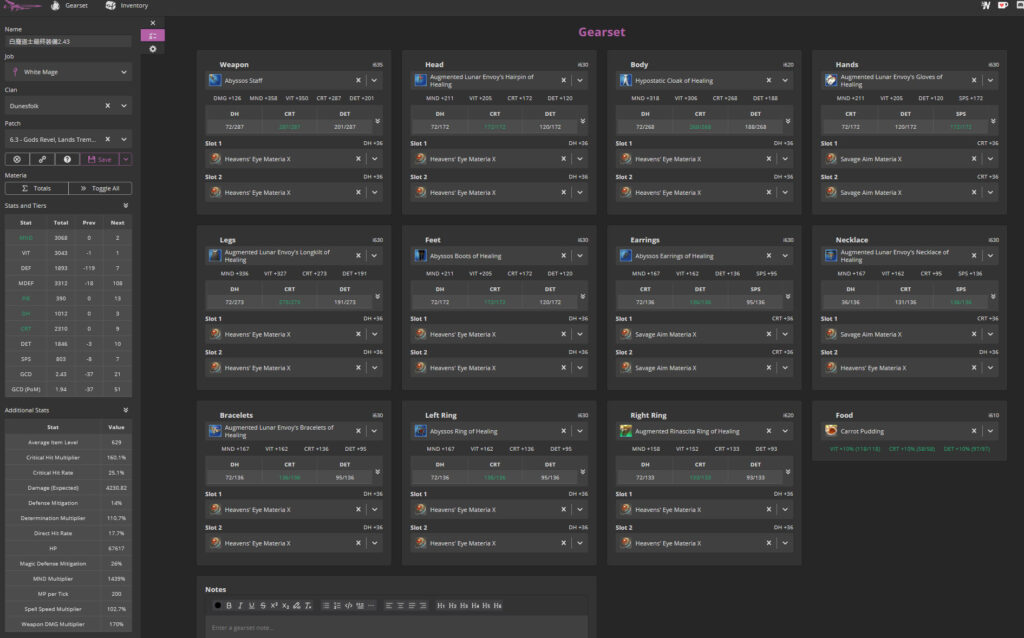Switch to the Inventory tab
Screen dimensions: 1024x638
pos(126,6)
